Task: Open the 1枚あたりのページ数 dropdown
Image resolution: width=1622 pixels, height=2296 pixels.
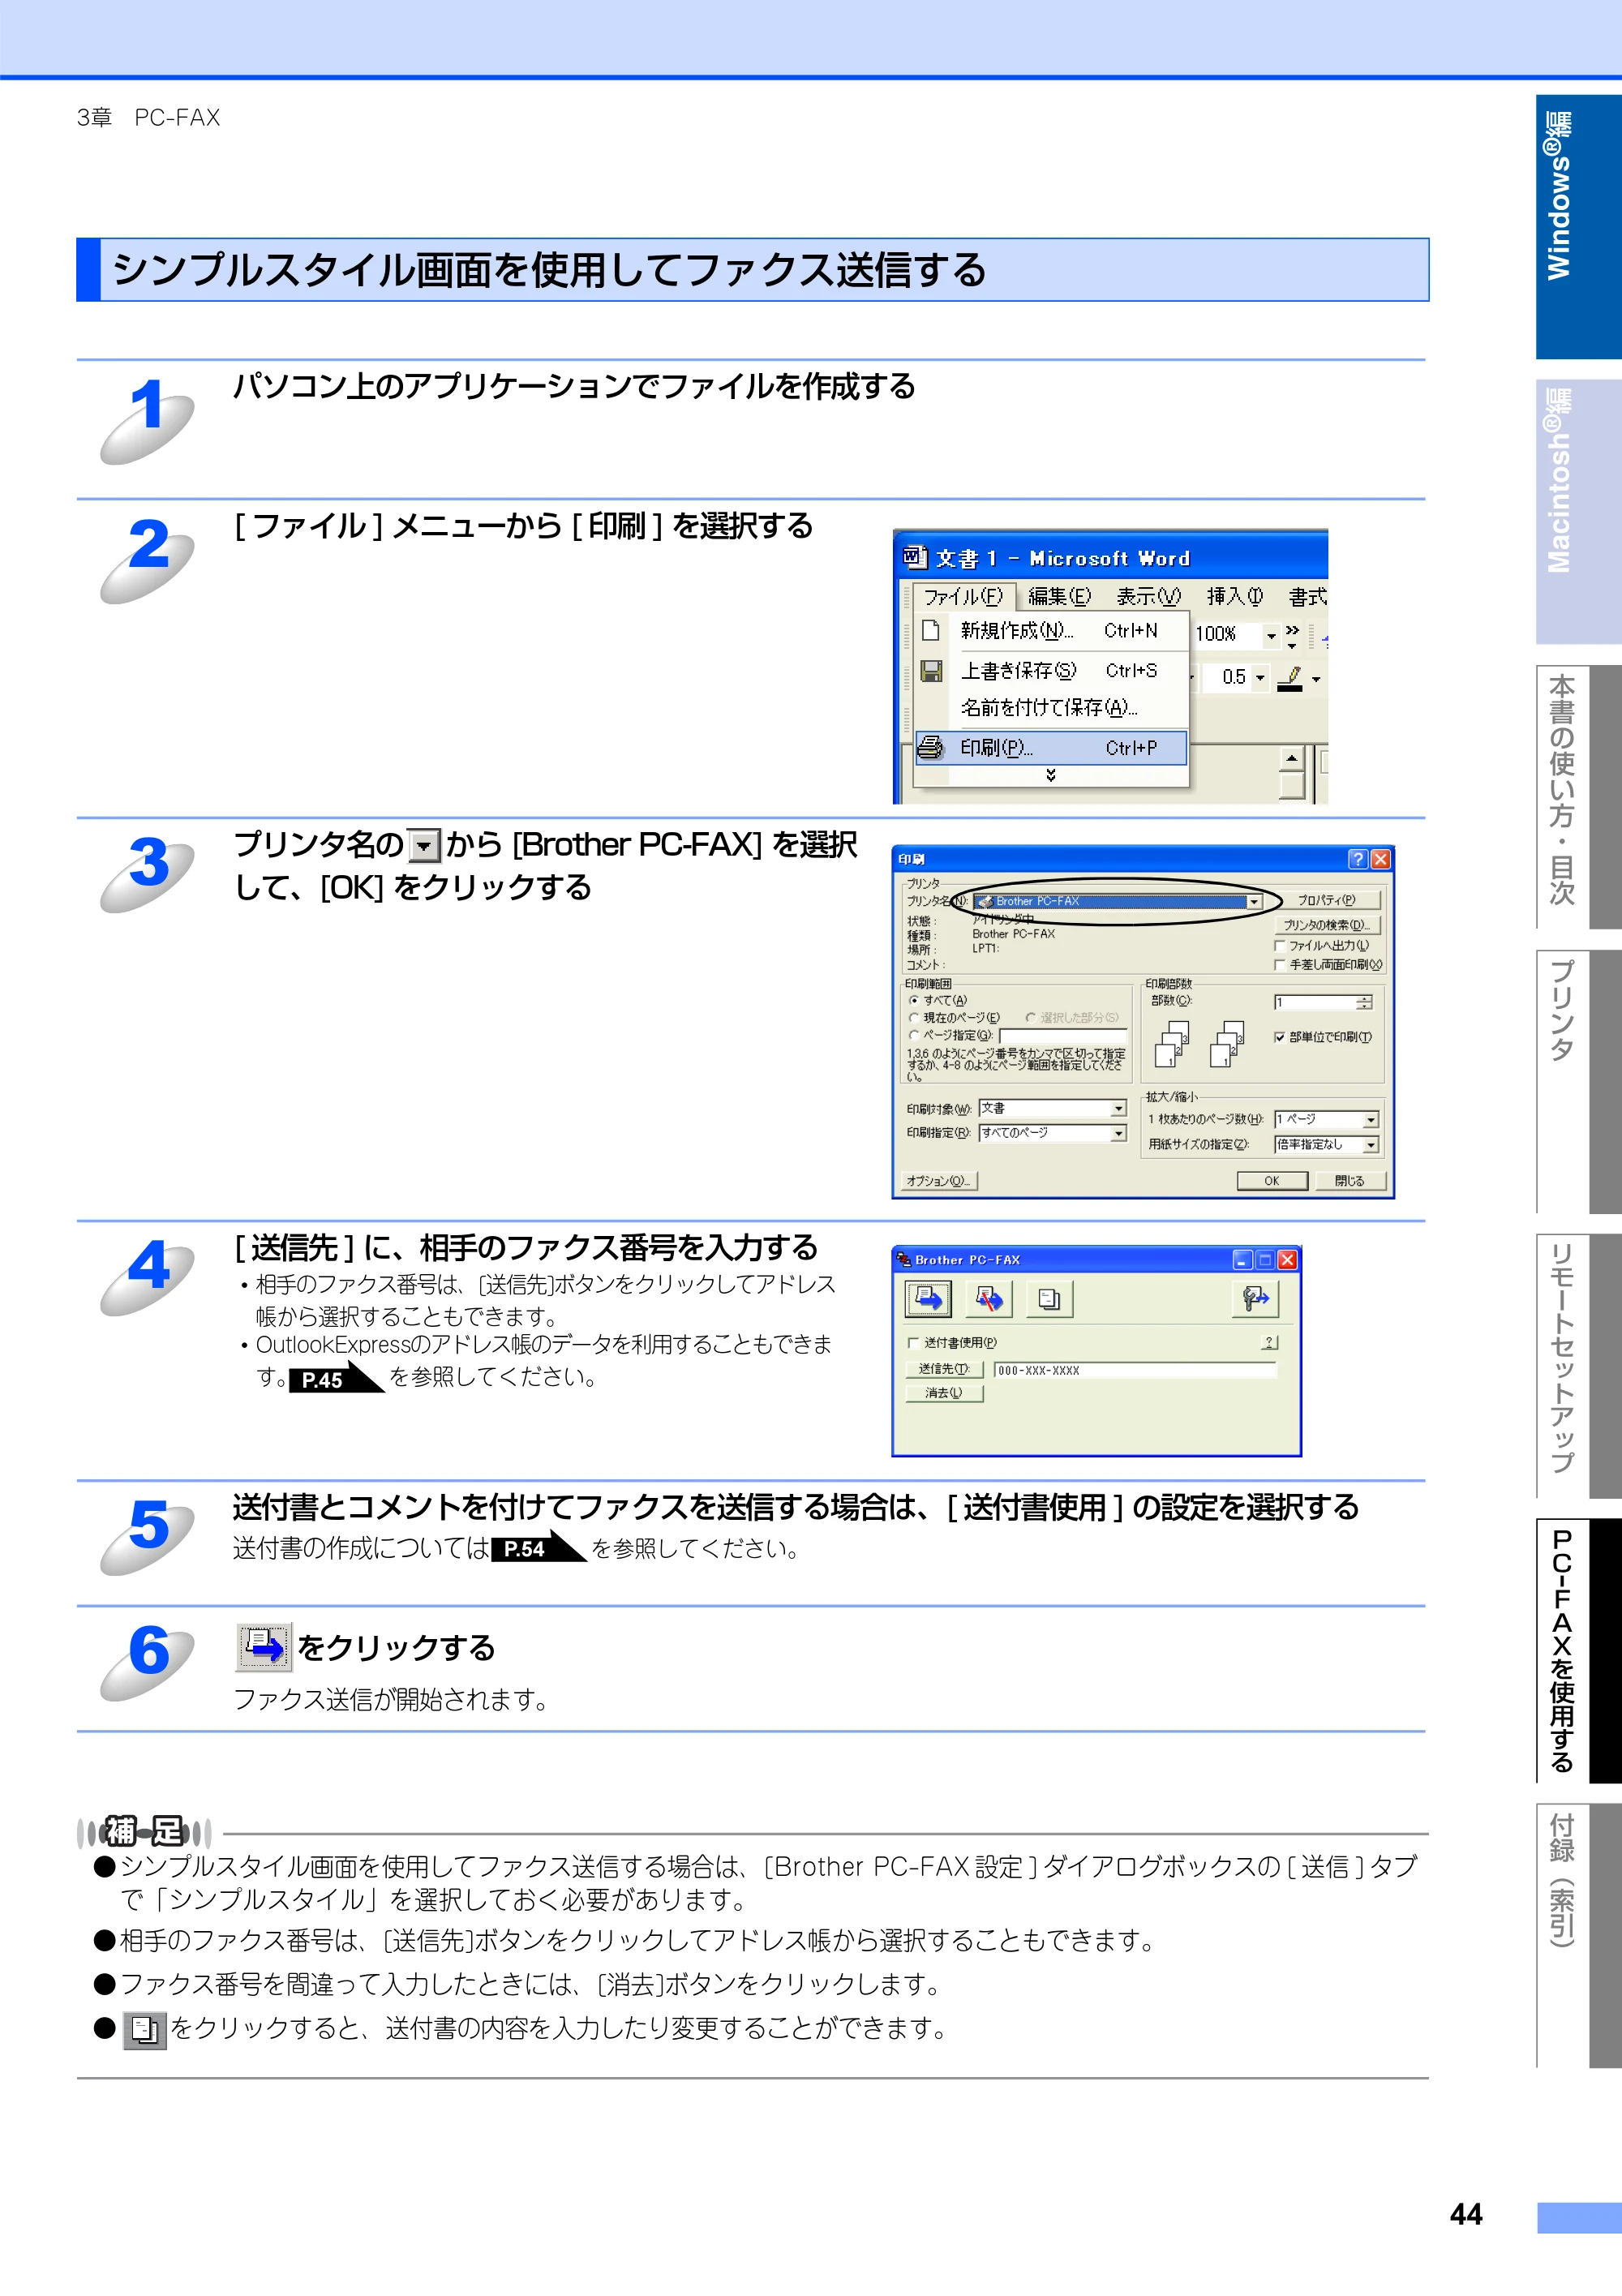Action: 1371,1120
